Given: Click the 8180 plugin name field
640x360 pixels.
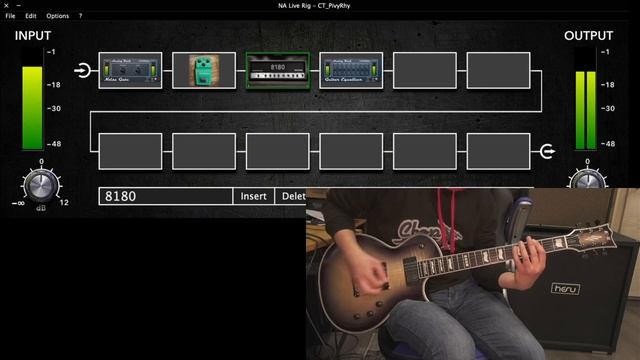Looking at the screenshot, I should tap(166, 196).
